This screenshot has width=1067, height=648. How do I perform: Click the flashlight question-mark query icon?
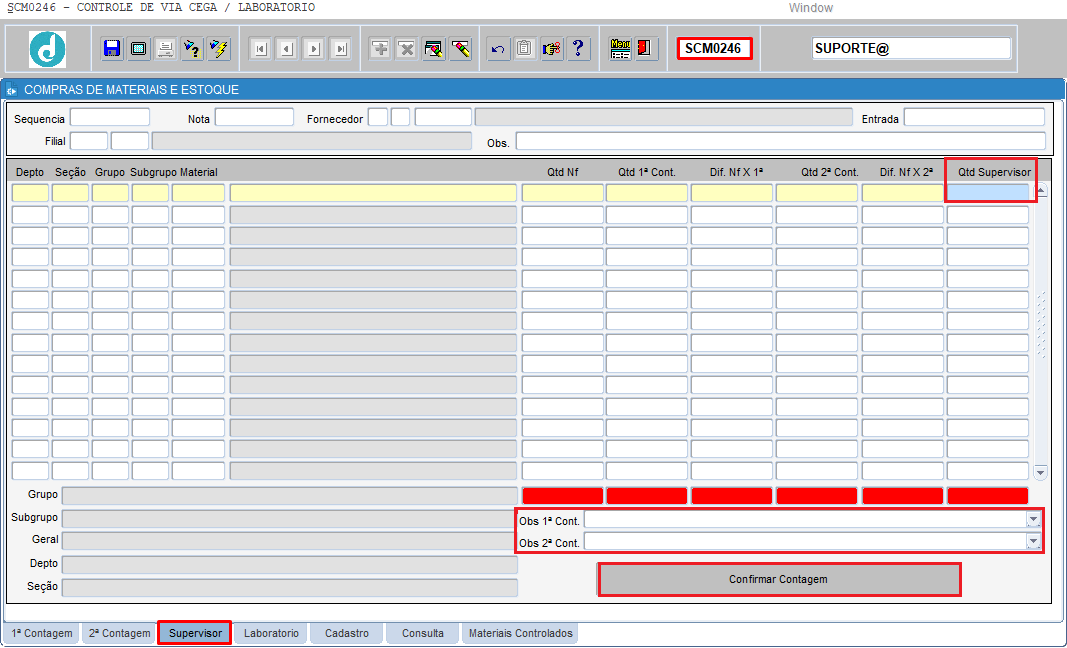click(192, 49)
